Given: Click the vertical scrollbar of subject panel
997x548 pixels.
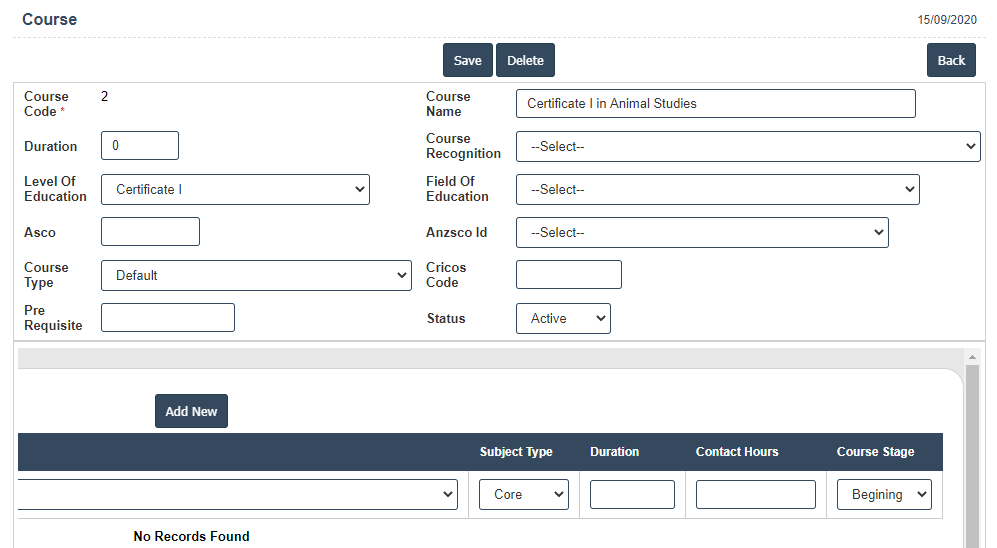Looking at the screenshot, I should [971, 450].
